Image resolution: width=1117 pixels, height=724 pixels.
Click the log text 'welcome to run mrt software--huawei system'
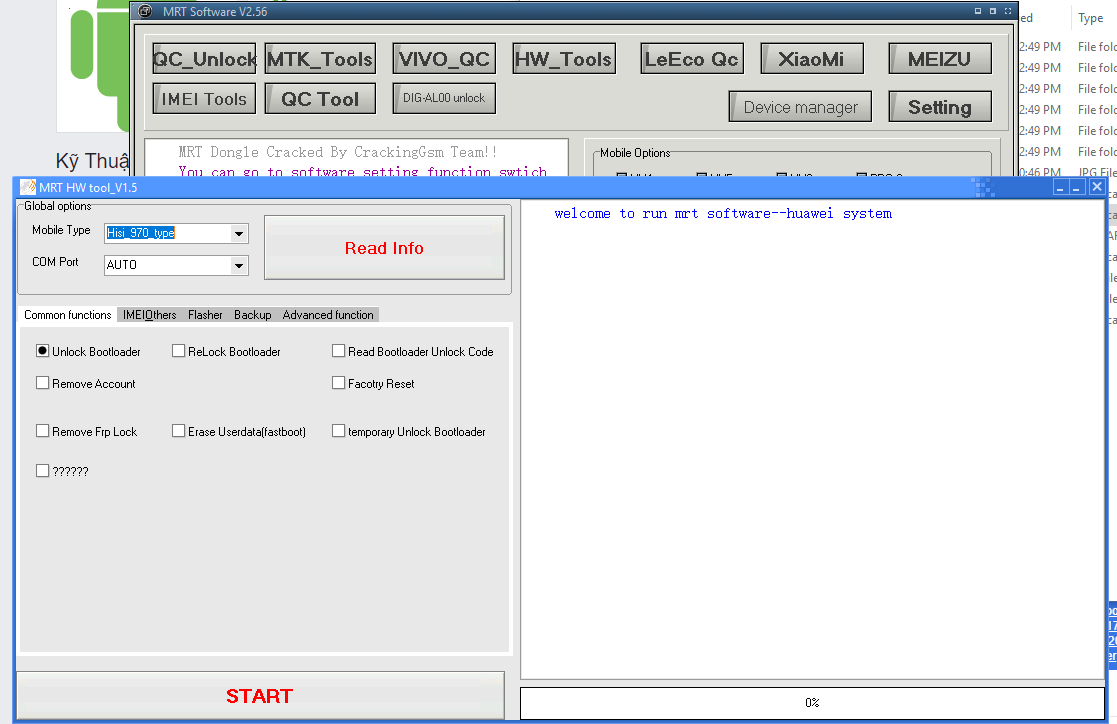pyautogui.click(x=722, y=213)
